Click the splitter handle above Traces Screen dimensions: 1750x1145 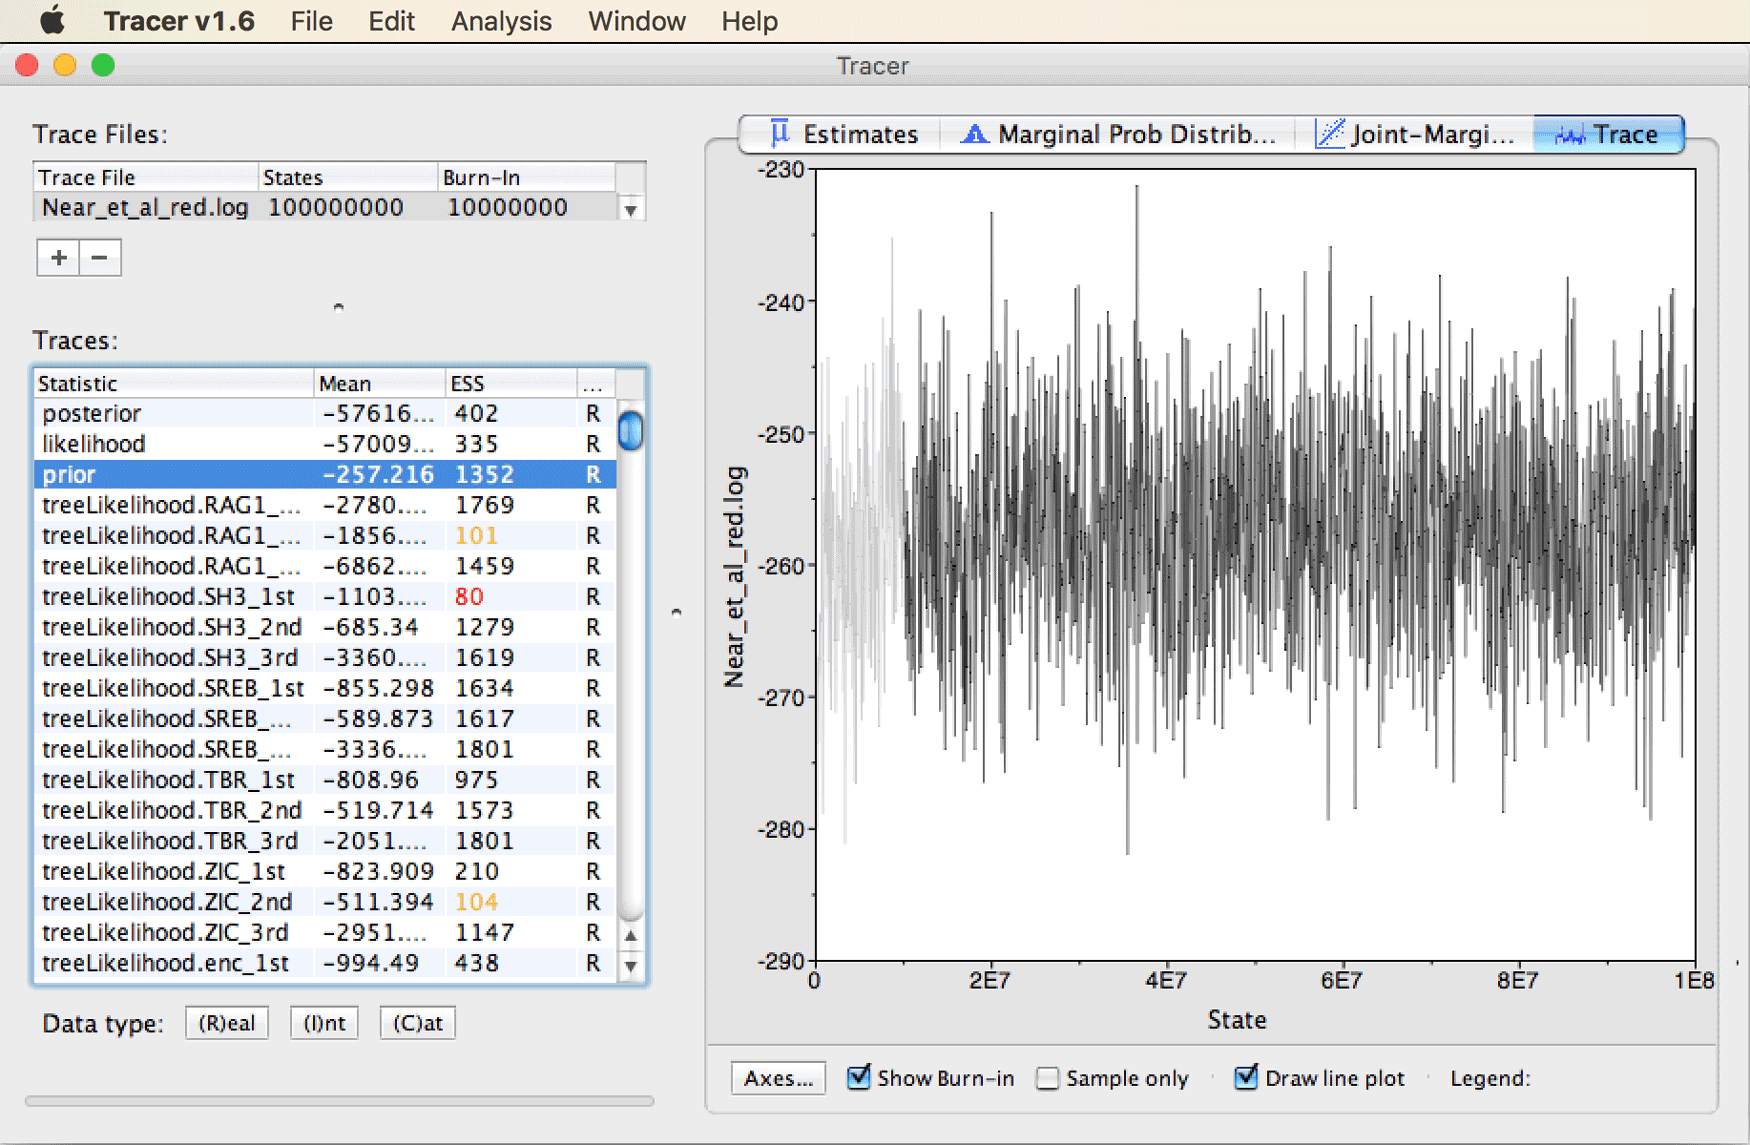click(339, 307)
